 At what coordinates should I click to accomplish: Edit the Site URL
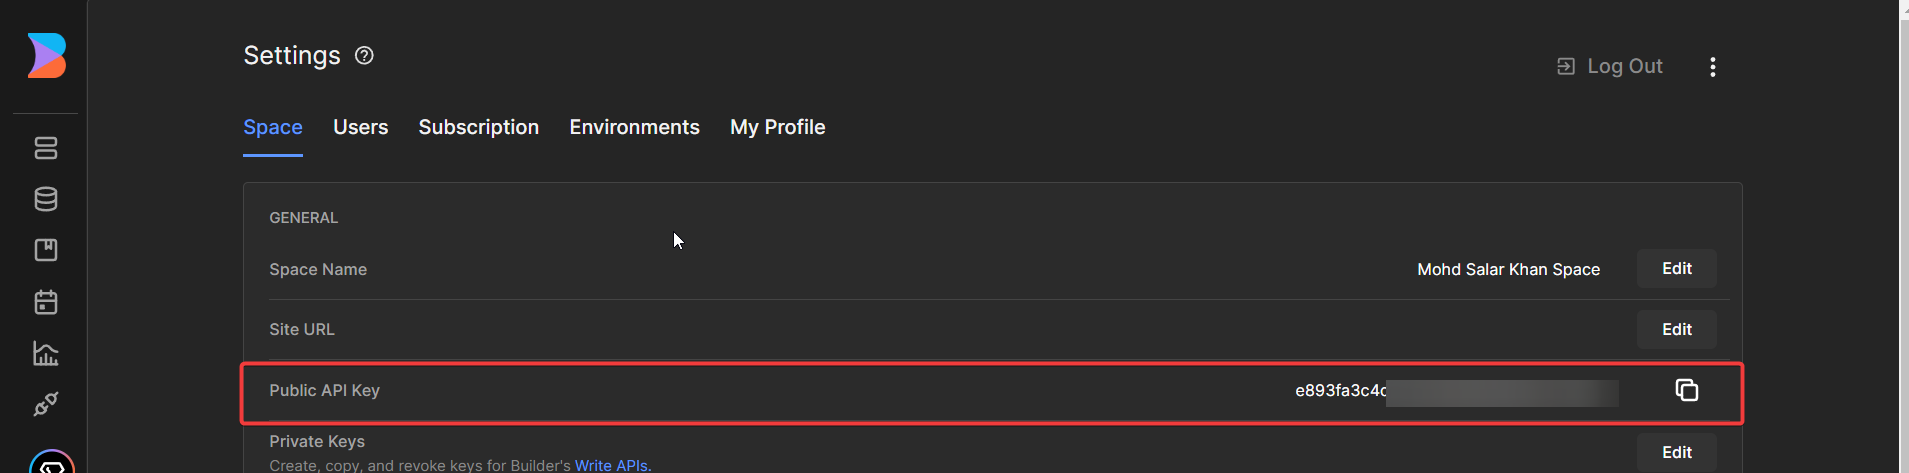point(1676,330)
